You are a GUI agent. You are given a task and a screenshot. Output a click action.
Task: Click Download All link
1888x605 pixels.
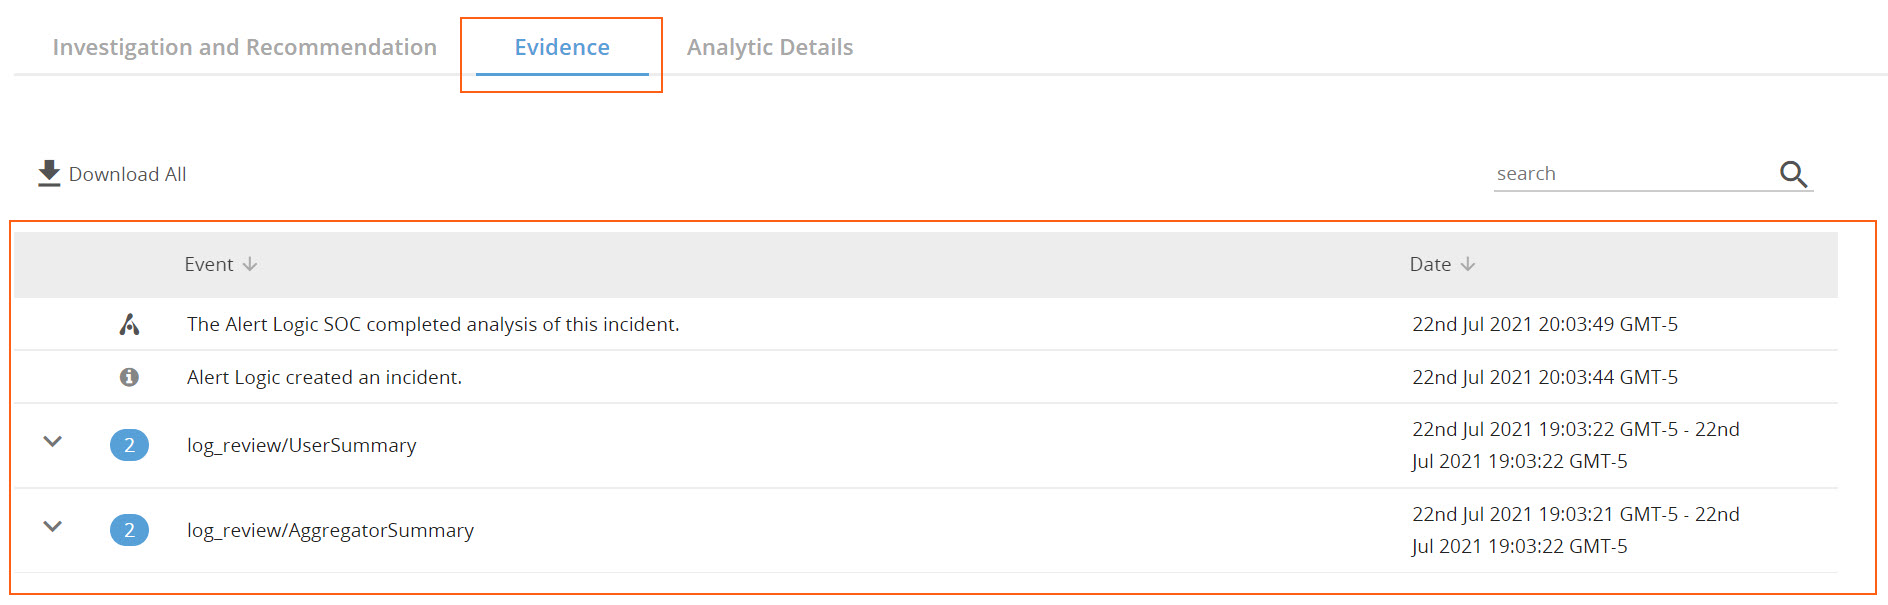127,174
